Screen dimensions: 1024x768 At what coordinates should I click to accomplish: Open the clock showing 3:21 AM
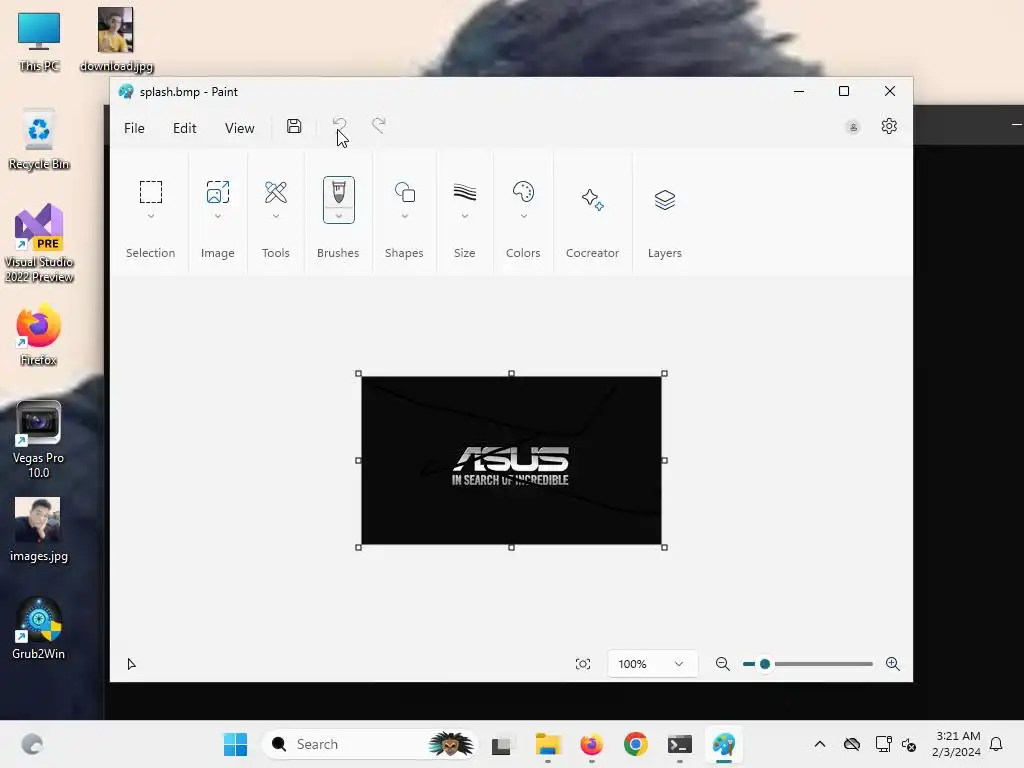pos(957,744)
